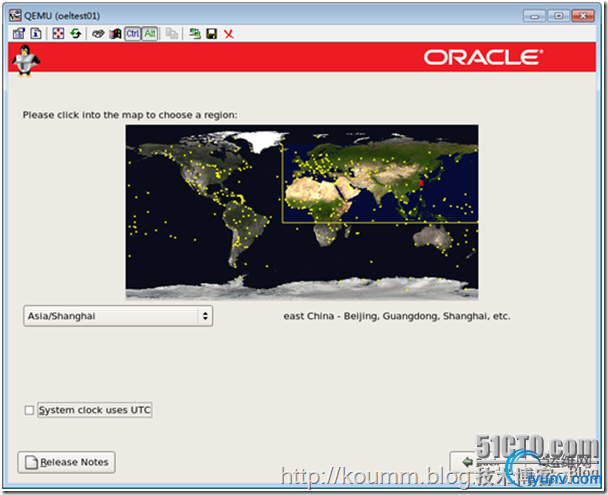Image resolution: width=608 pixels, height=495 pixels.
Task: Send Ctrl+Esc via Windows flag icon
Action: click(x=115, y=34)
